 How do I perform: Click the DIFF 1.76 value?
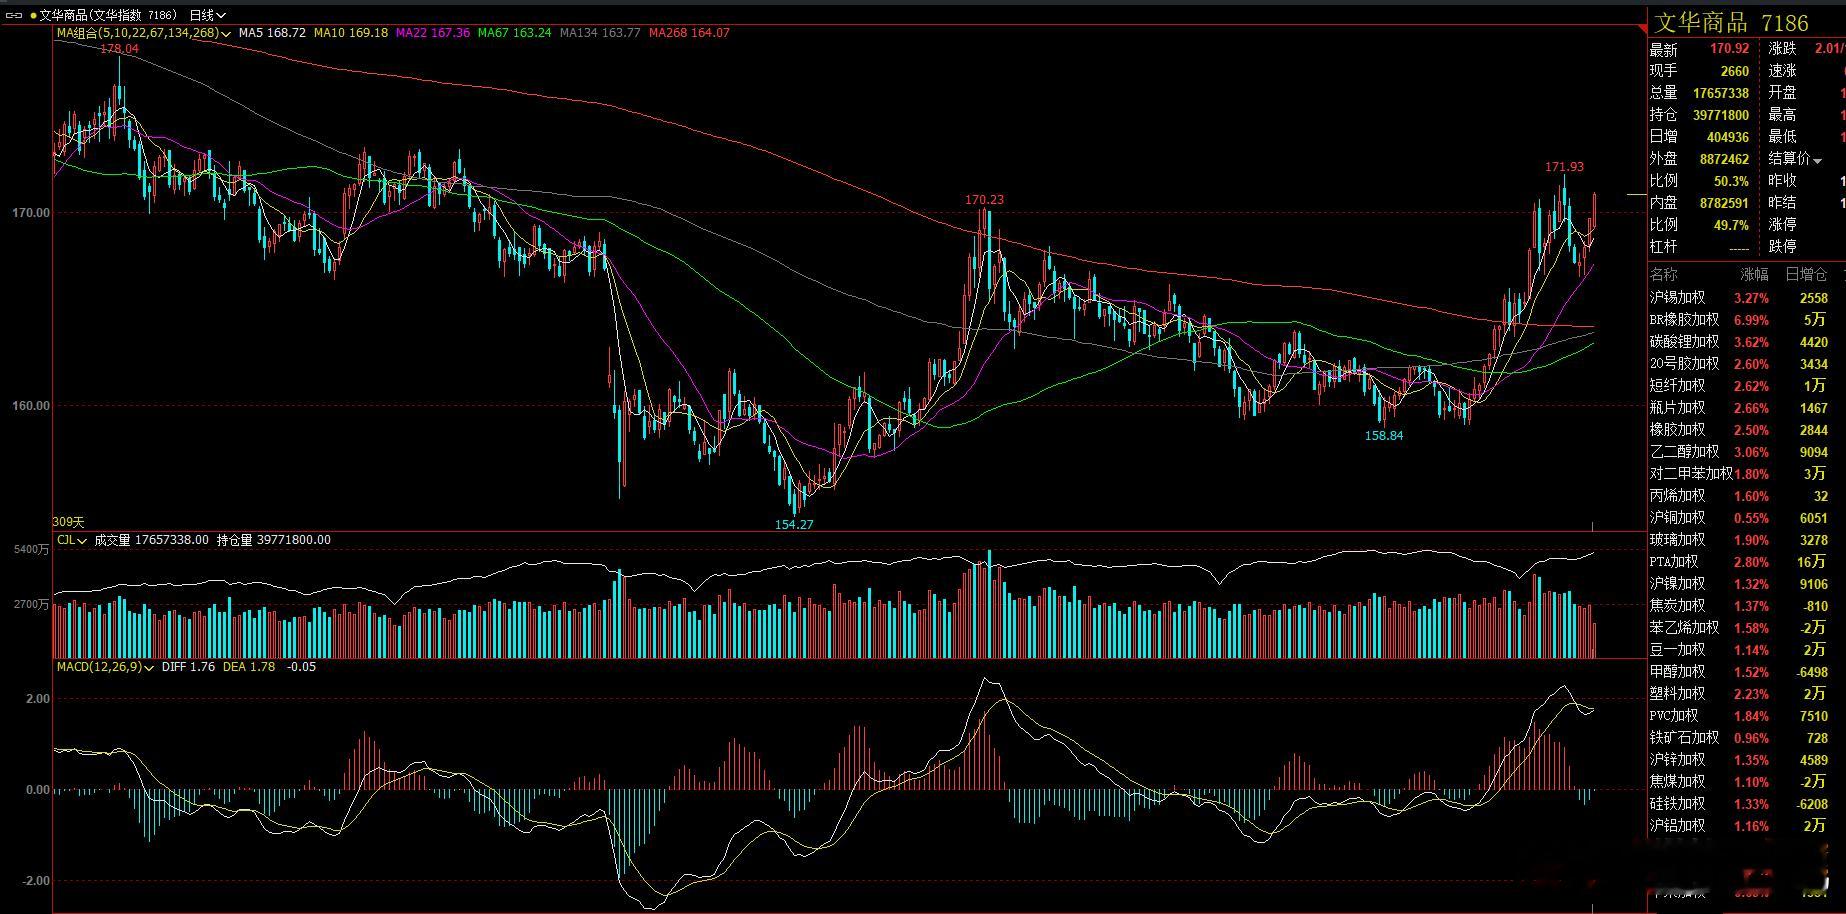tap(188, 667)
